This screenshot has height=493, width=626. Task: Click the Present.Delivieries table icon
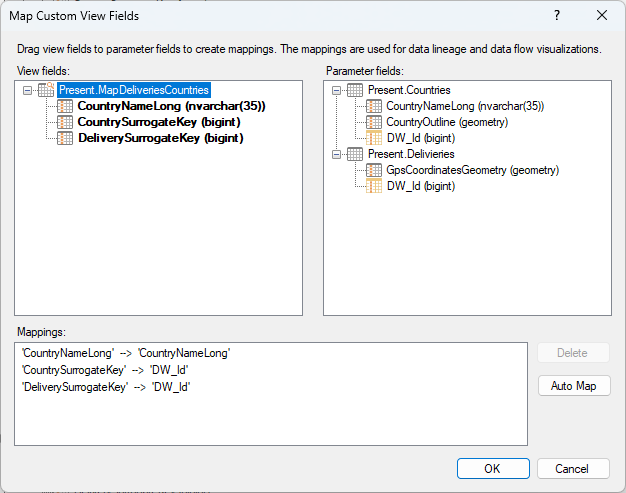(x=355, y=154)
